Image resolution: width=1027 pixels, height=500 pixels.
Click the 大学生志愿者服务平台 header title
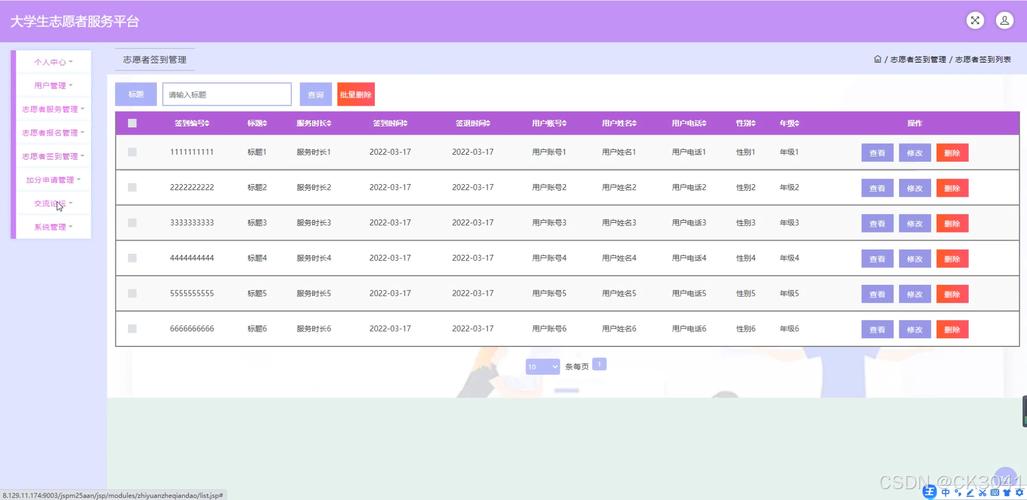coord(75,21)
